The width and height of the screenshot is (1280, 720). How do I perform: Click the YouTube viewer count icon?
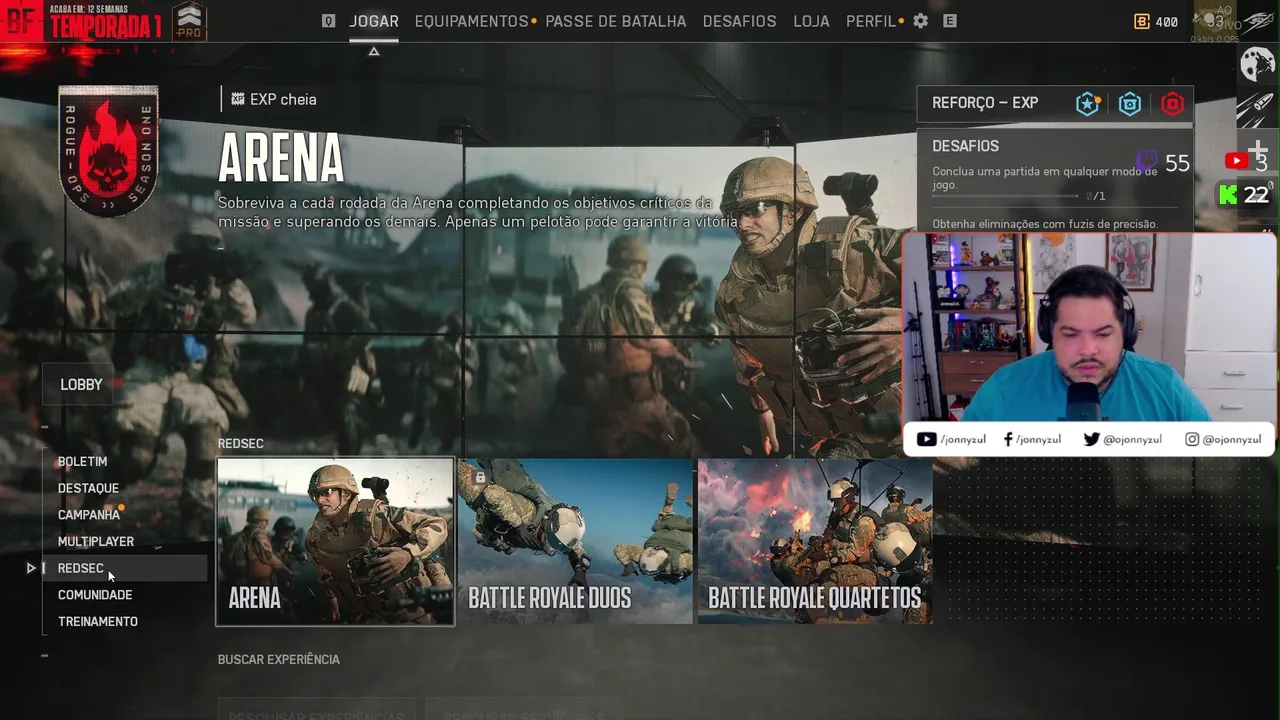pos(1236,162)
